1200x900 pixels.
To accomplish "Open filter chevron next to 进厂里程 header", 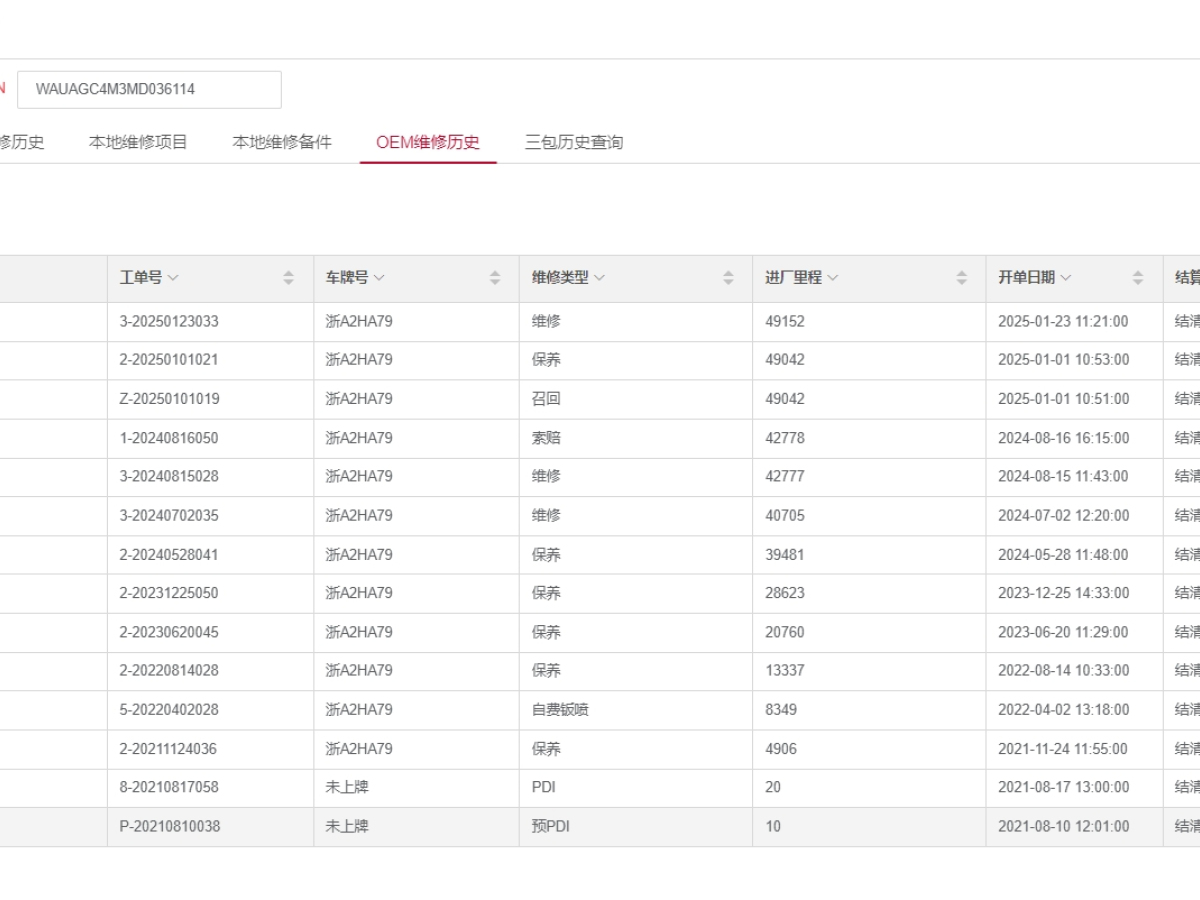I will [x=832, y=278].
